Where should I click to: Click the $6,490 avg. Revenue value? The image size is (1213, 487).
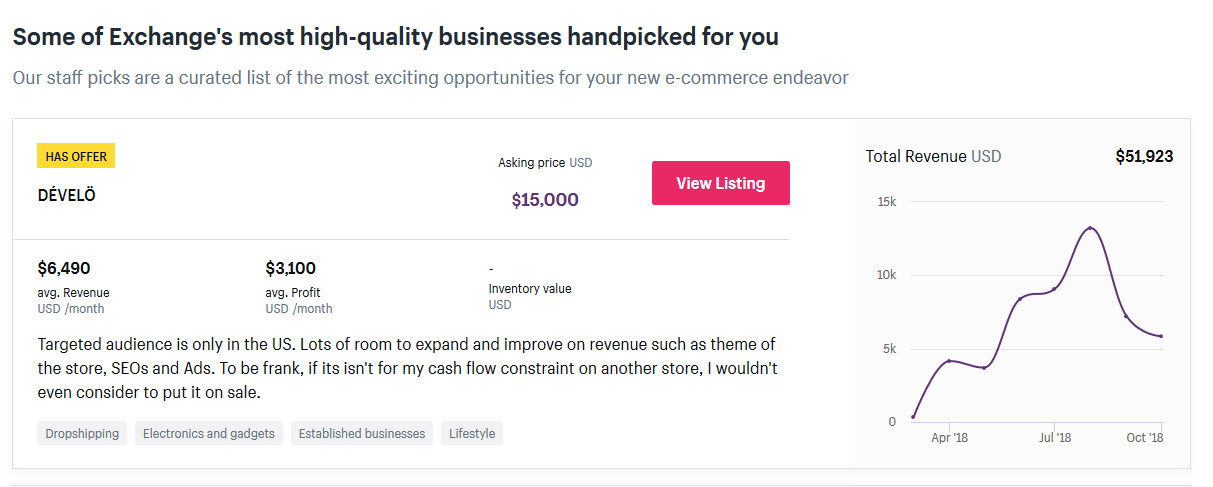[x=64, y=268]
